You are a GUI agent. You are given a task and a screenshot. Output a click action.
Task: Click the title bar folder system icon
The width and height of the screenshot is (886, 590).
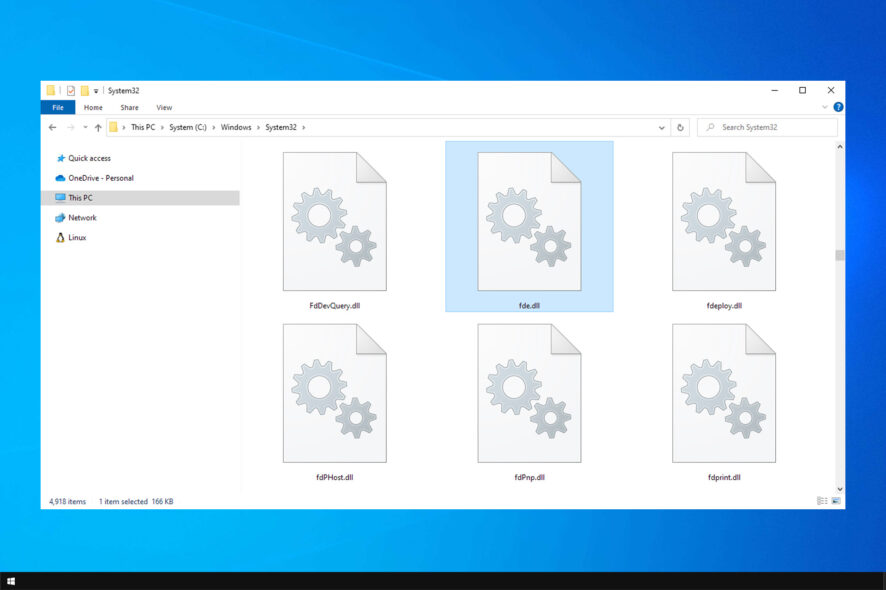click(x=51, y=90)
